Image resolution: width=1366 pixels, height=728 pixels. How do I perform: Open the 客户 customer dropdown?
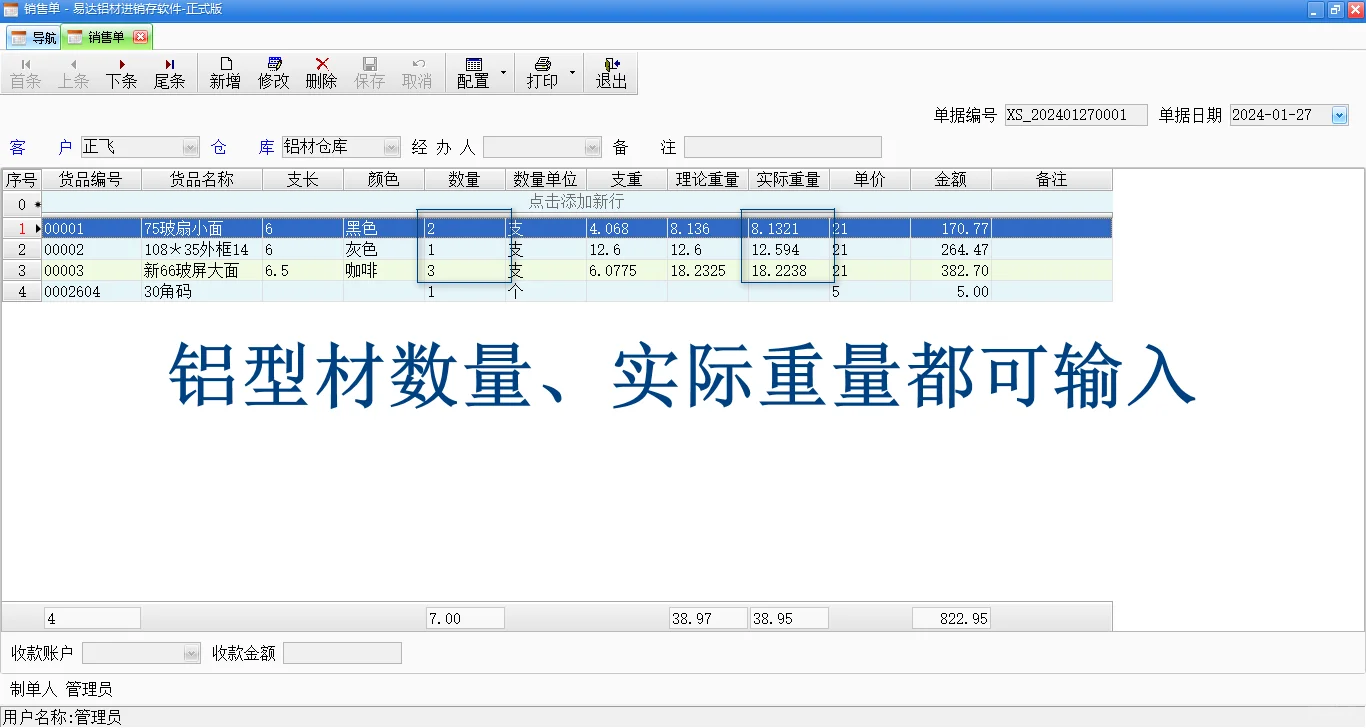point(190,146)
